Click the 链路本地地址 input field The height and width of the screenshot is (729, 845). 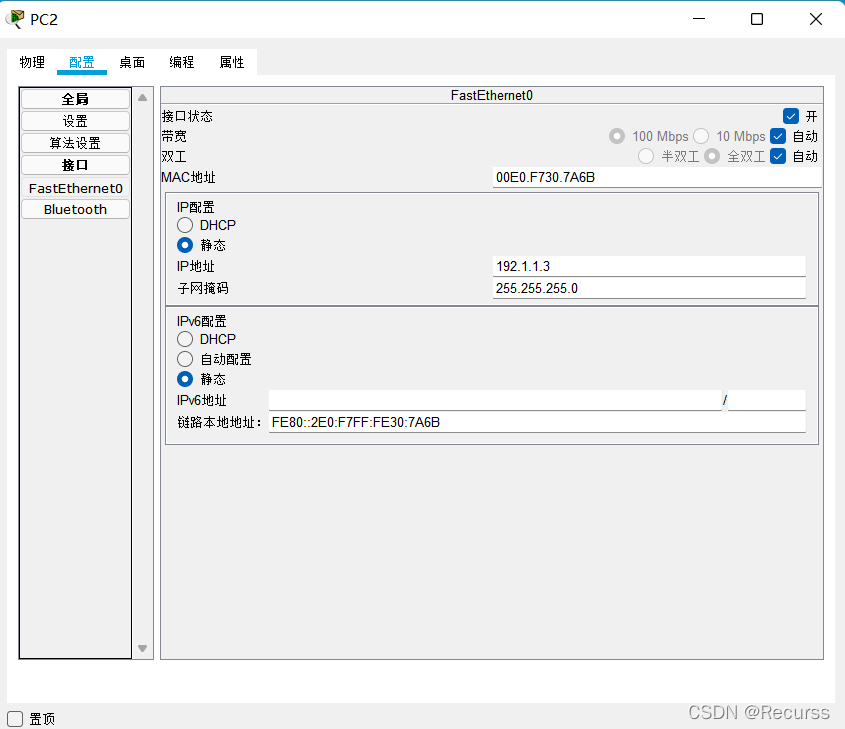click(x=537, y=422)
